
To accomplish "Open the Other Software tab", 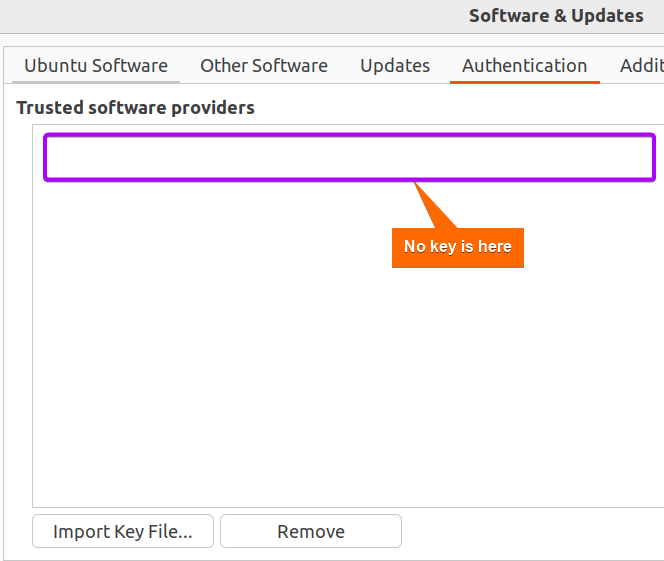I will coord(264,66).
